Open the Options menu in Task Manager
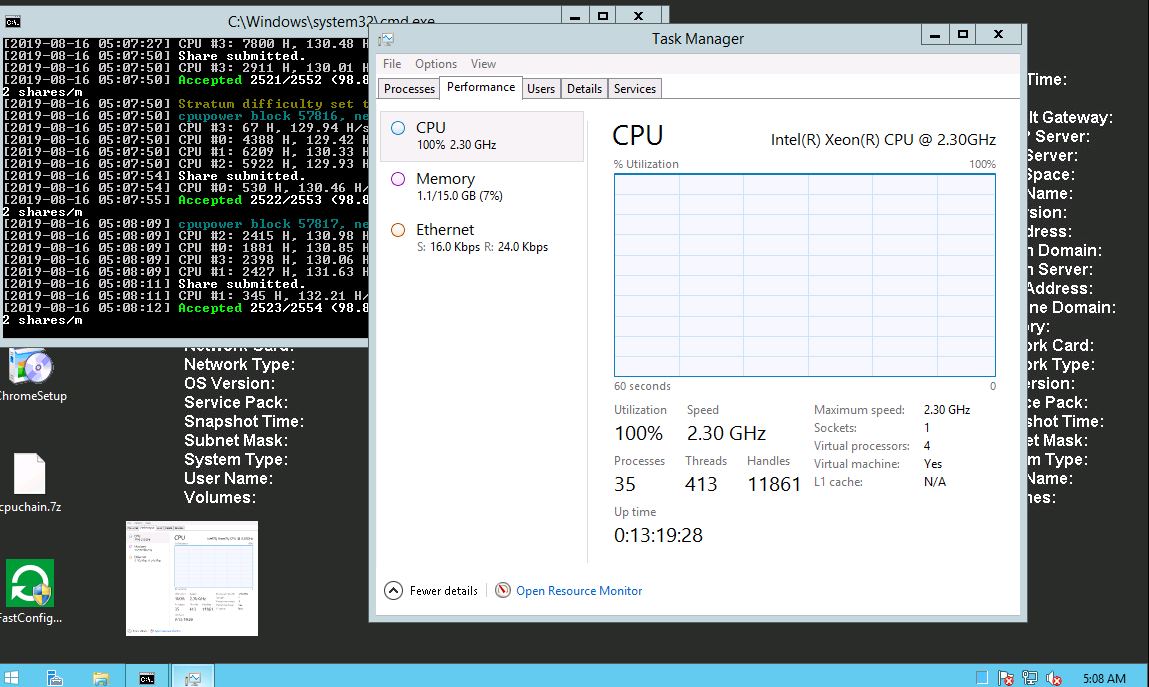Screen dimensions: 1149x687 point(436,64)
